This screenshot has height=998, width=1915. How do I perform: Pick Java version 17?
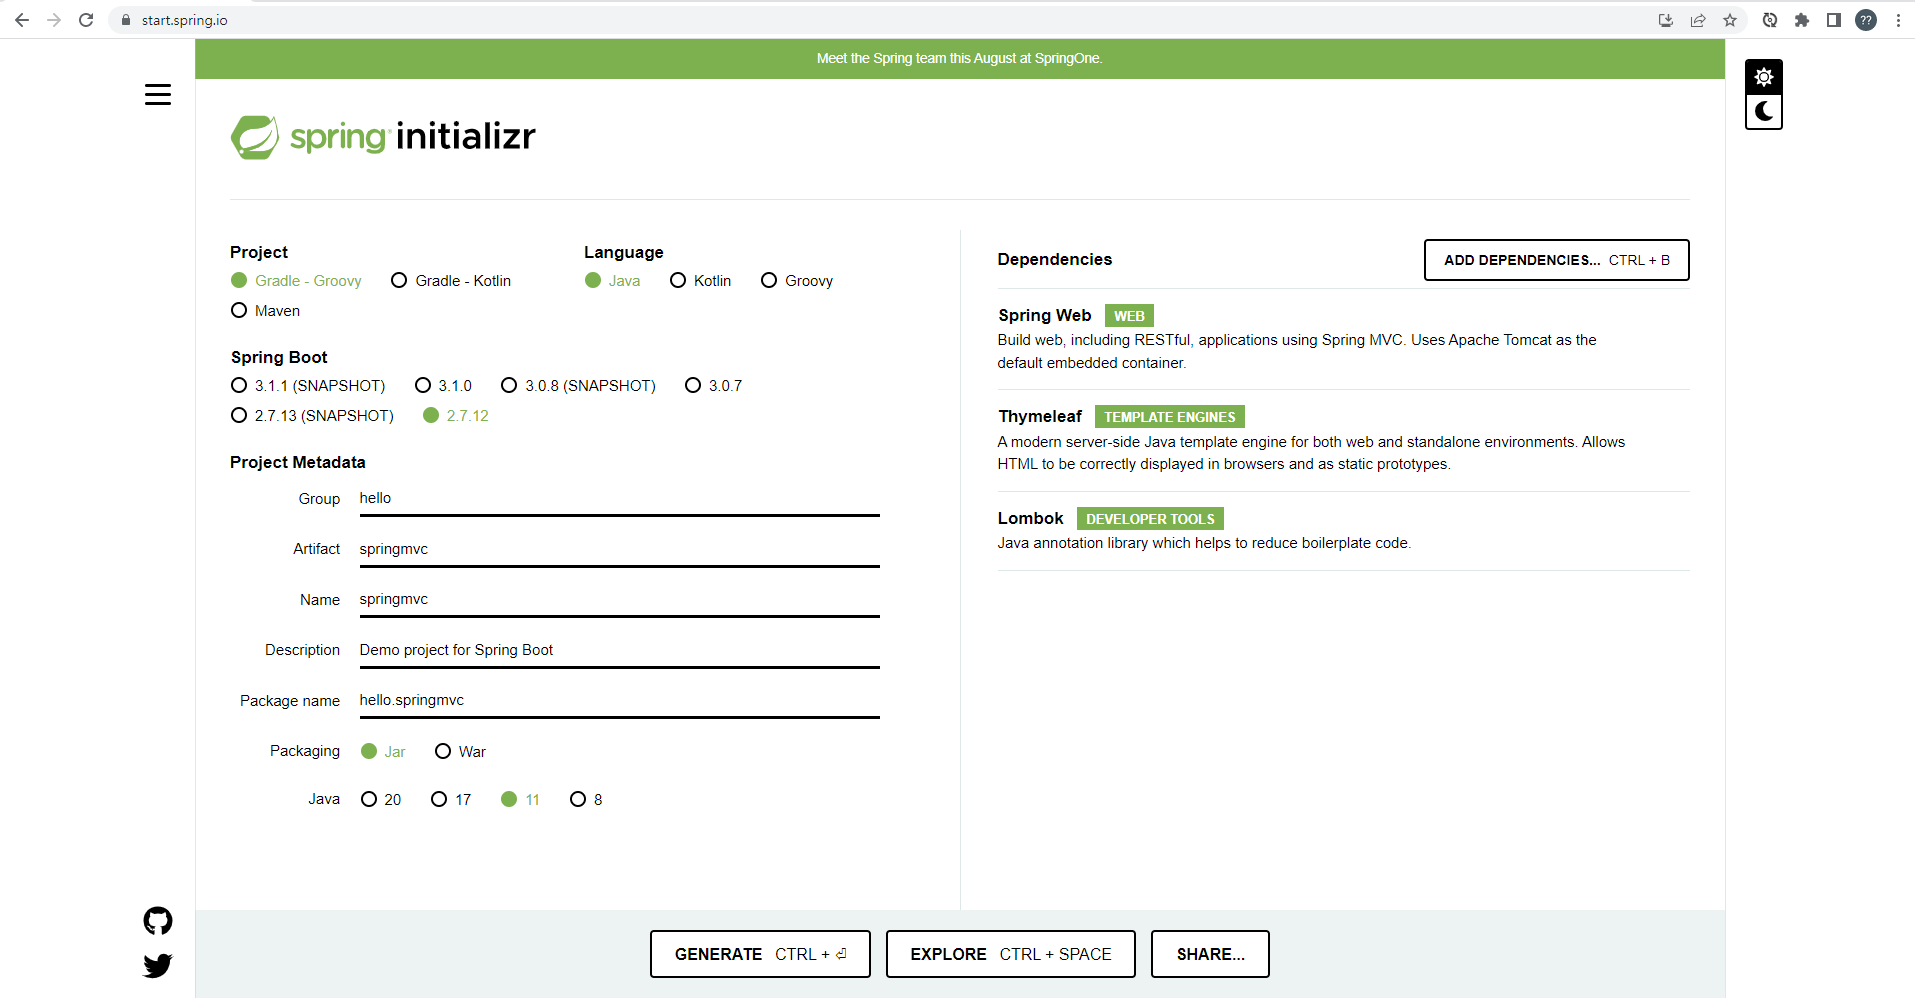(x=451, y=800)
